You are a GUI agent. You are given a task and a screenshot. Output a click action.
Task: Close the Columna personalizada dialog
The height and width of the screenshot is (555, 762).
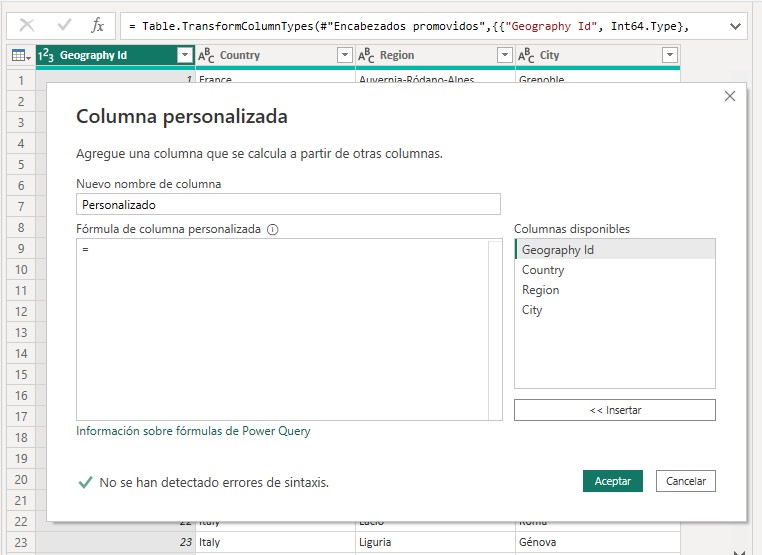(729, 96)
